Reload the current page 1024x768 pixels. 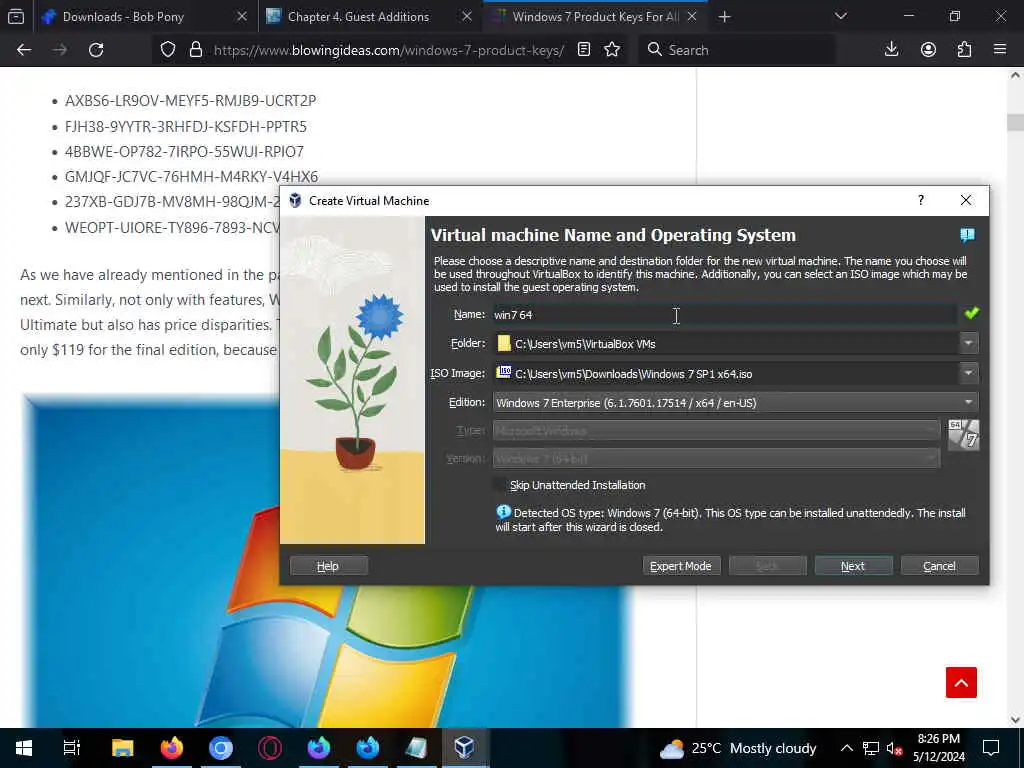coord(96,50)
